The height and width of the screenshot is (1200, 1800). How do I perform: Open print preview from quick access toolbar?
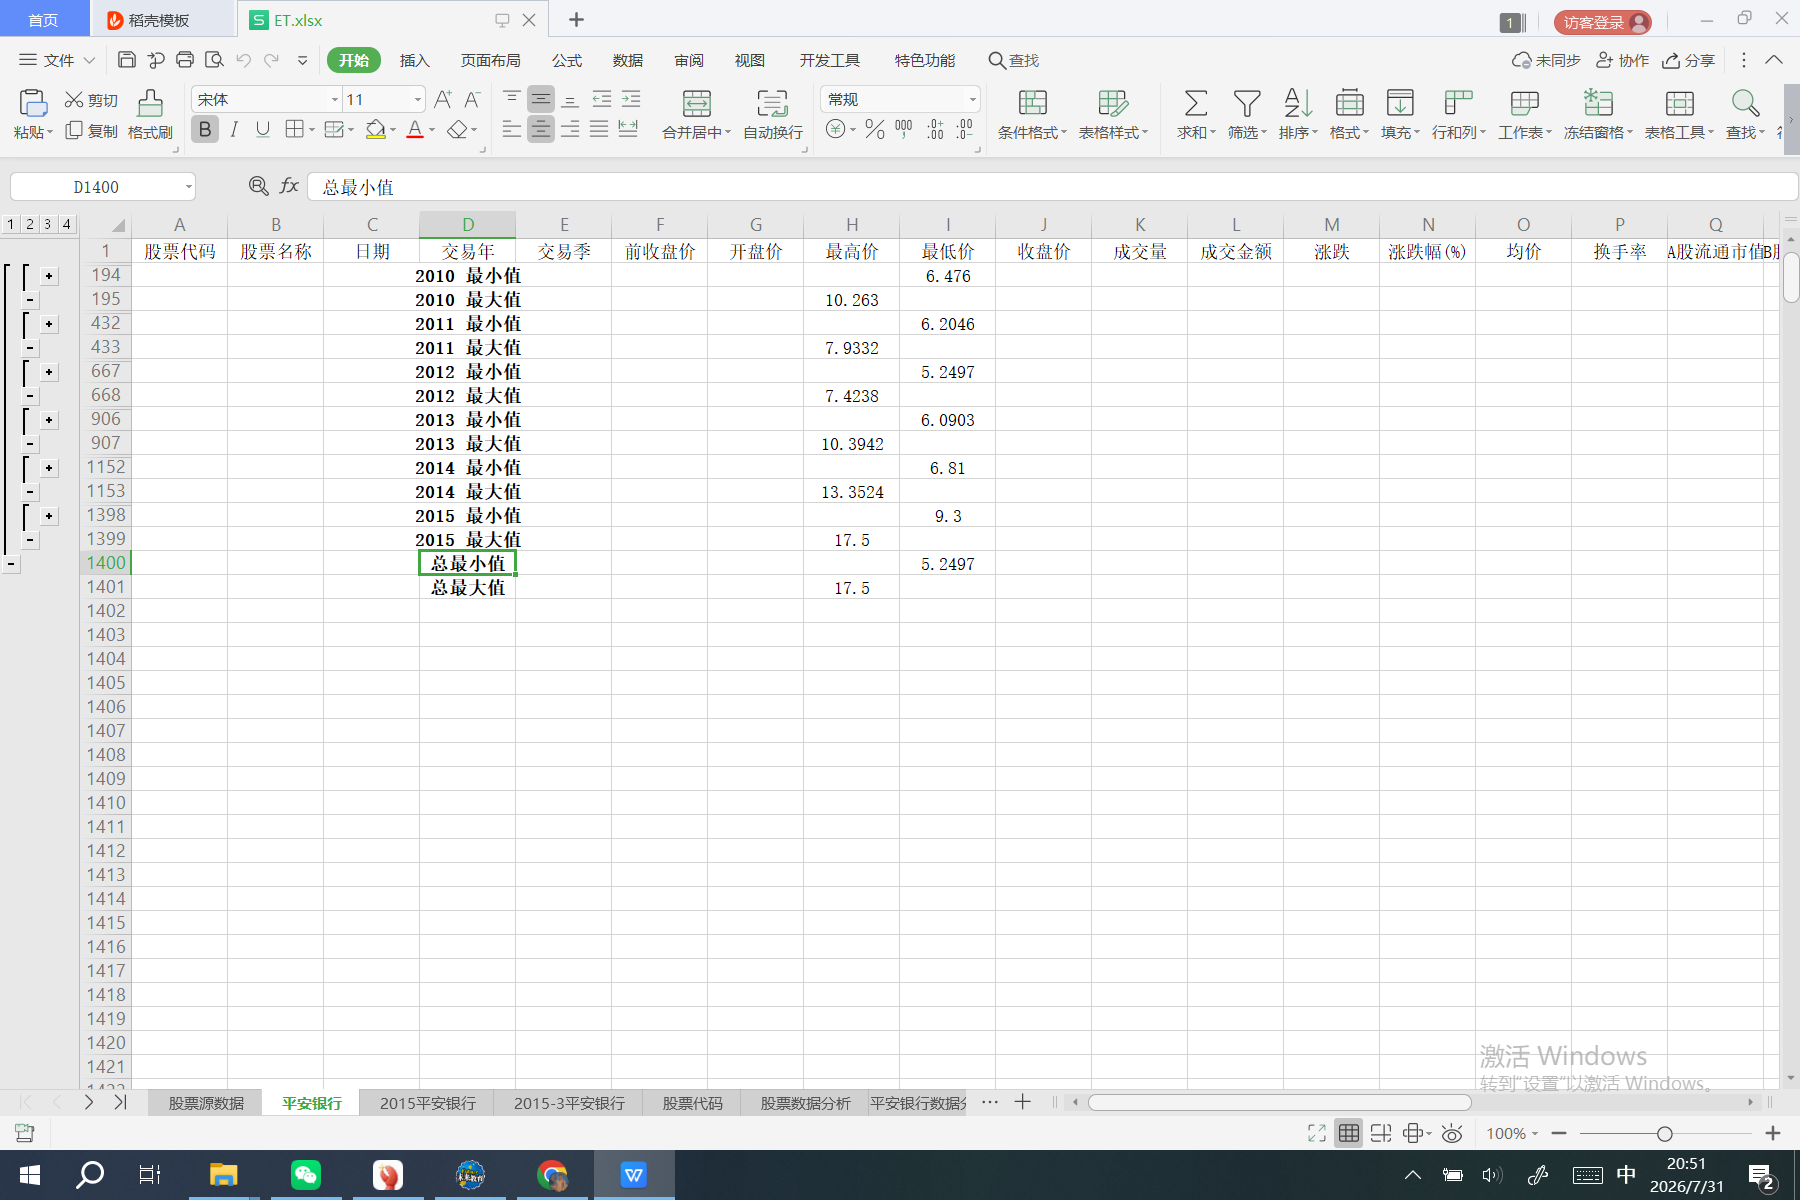tap(214, 60)
